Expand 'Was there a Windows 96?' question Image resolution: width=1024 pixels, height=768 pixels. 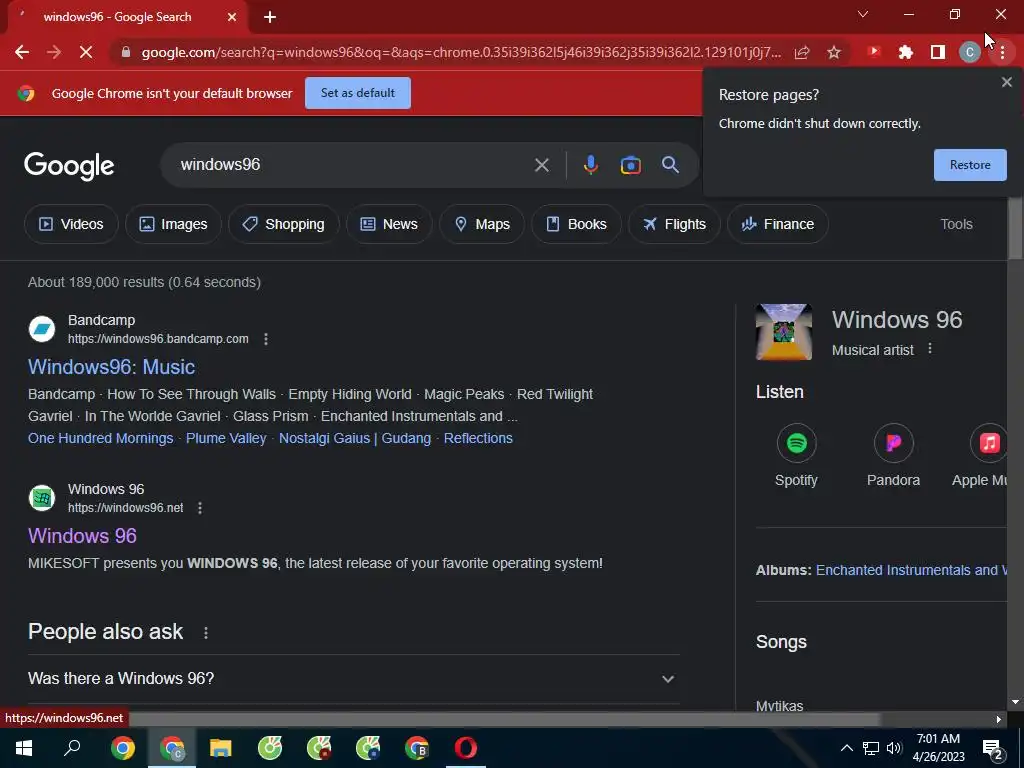(x=353, y=679)
